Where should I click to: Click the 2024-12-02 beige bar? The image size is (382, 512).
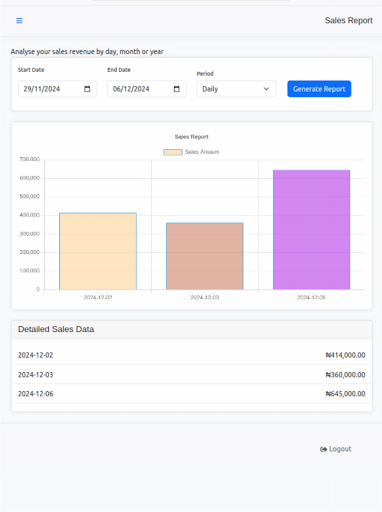tap(98, 251)
